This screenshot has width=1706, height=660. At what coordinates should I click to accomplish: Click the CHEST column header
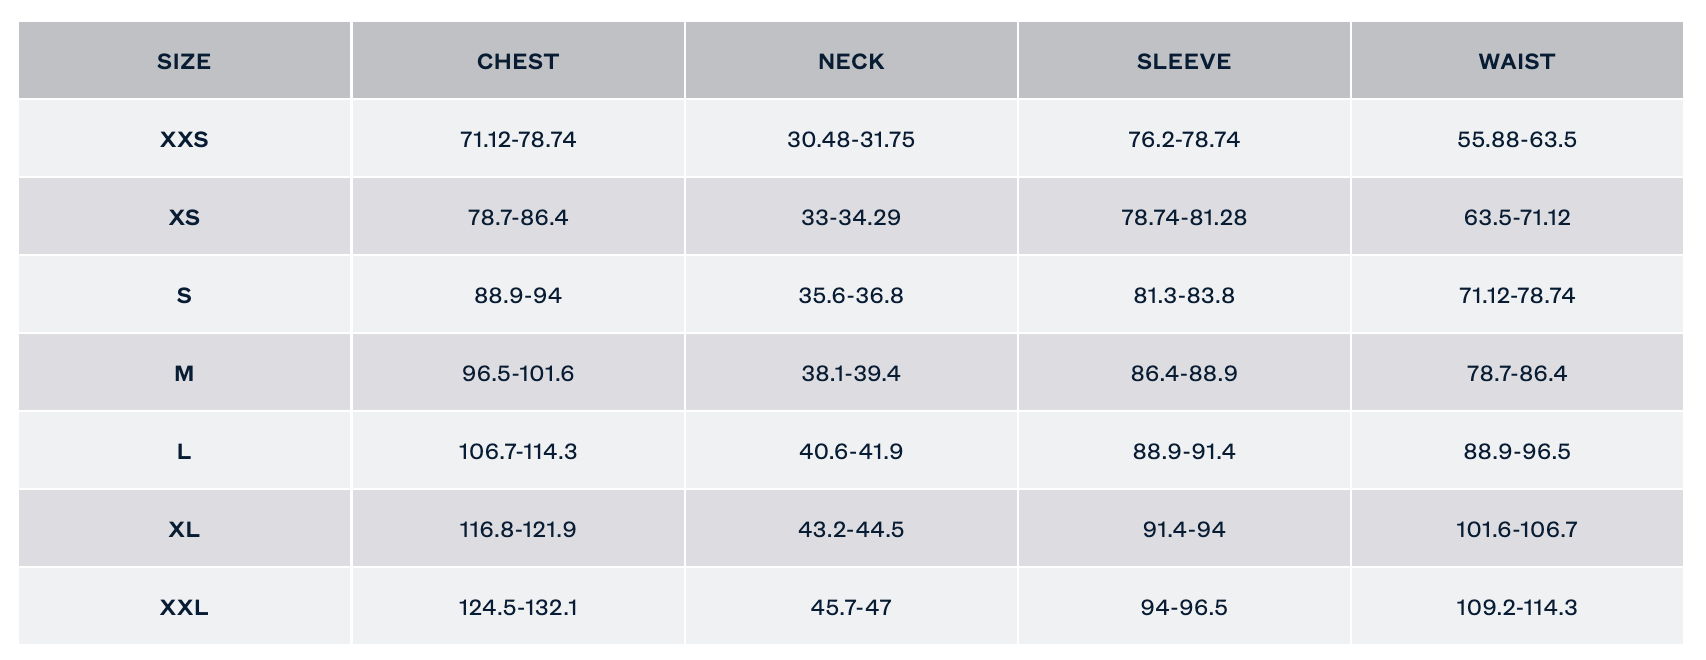[518, 62]
